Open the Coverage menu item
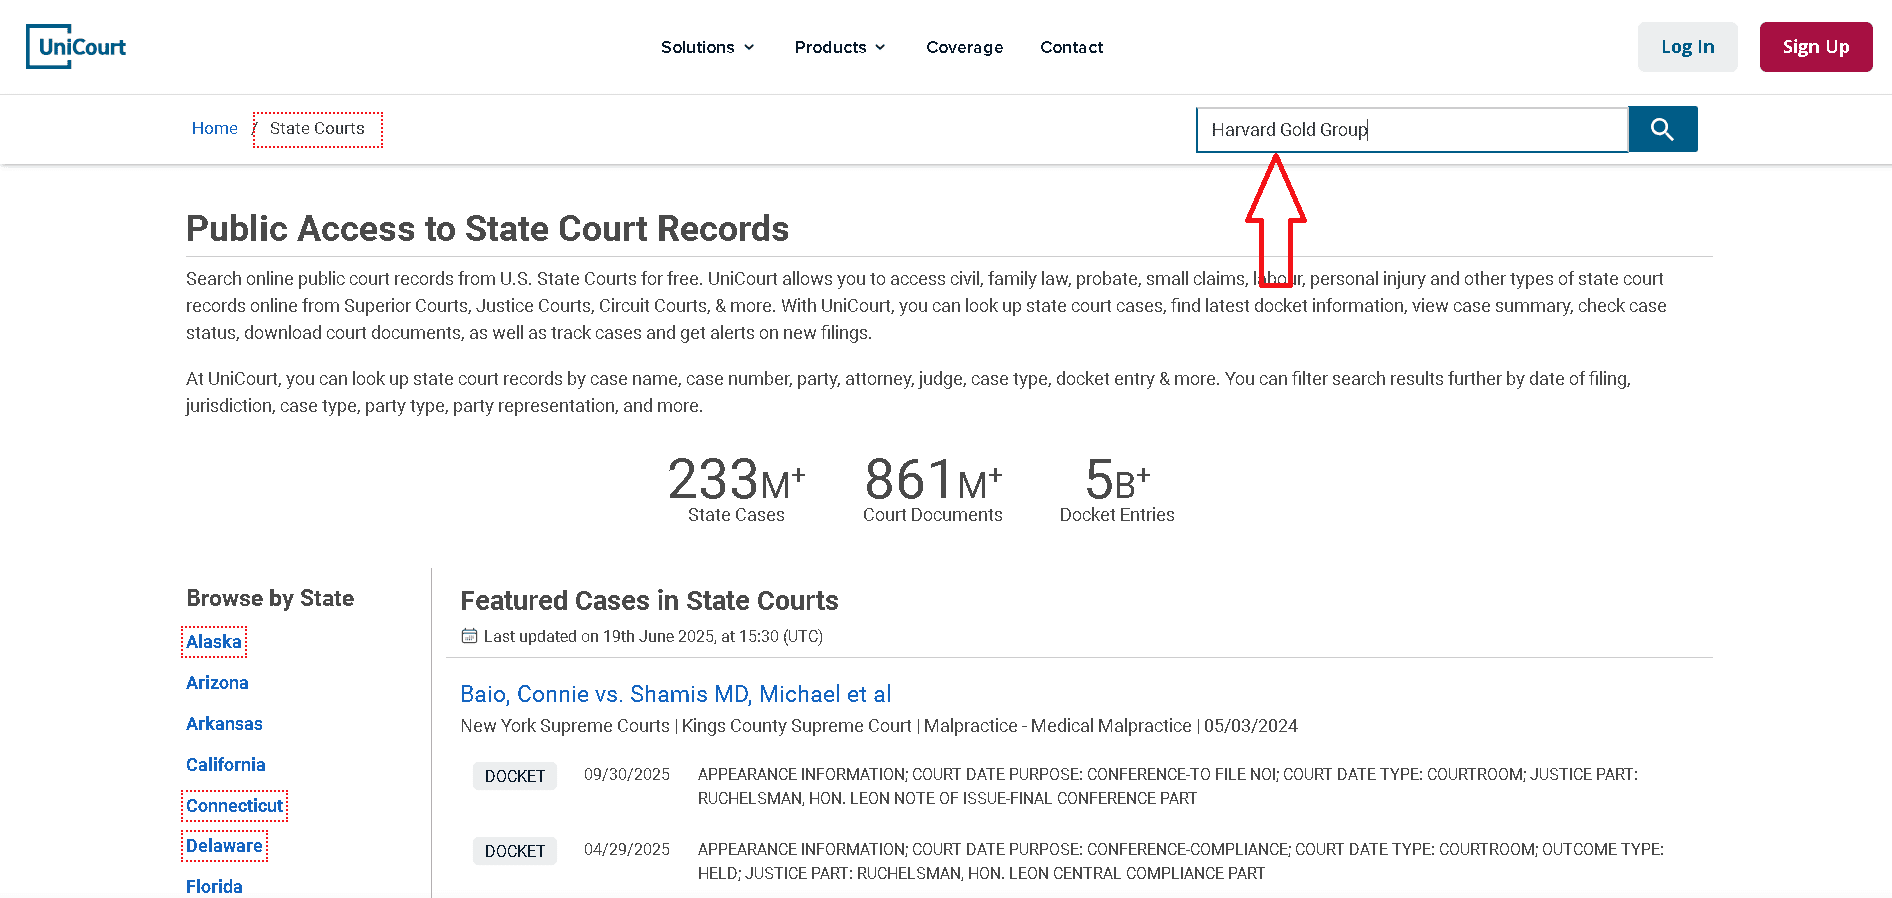 pyautogui.click(x=964, y=47)
